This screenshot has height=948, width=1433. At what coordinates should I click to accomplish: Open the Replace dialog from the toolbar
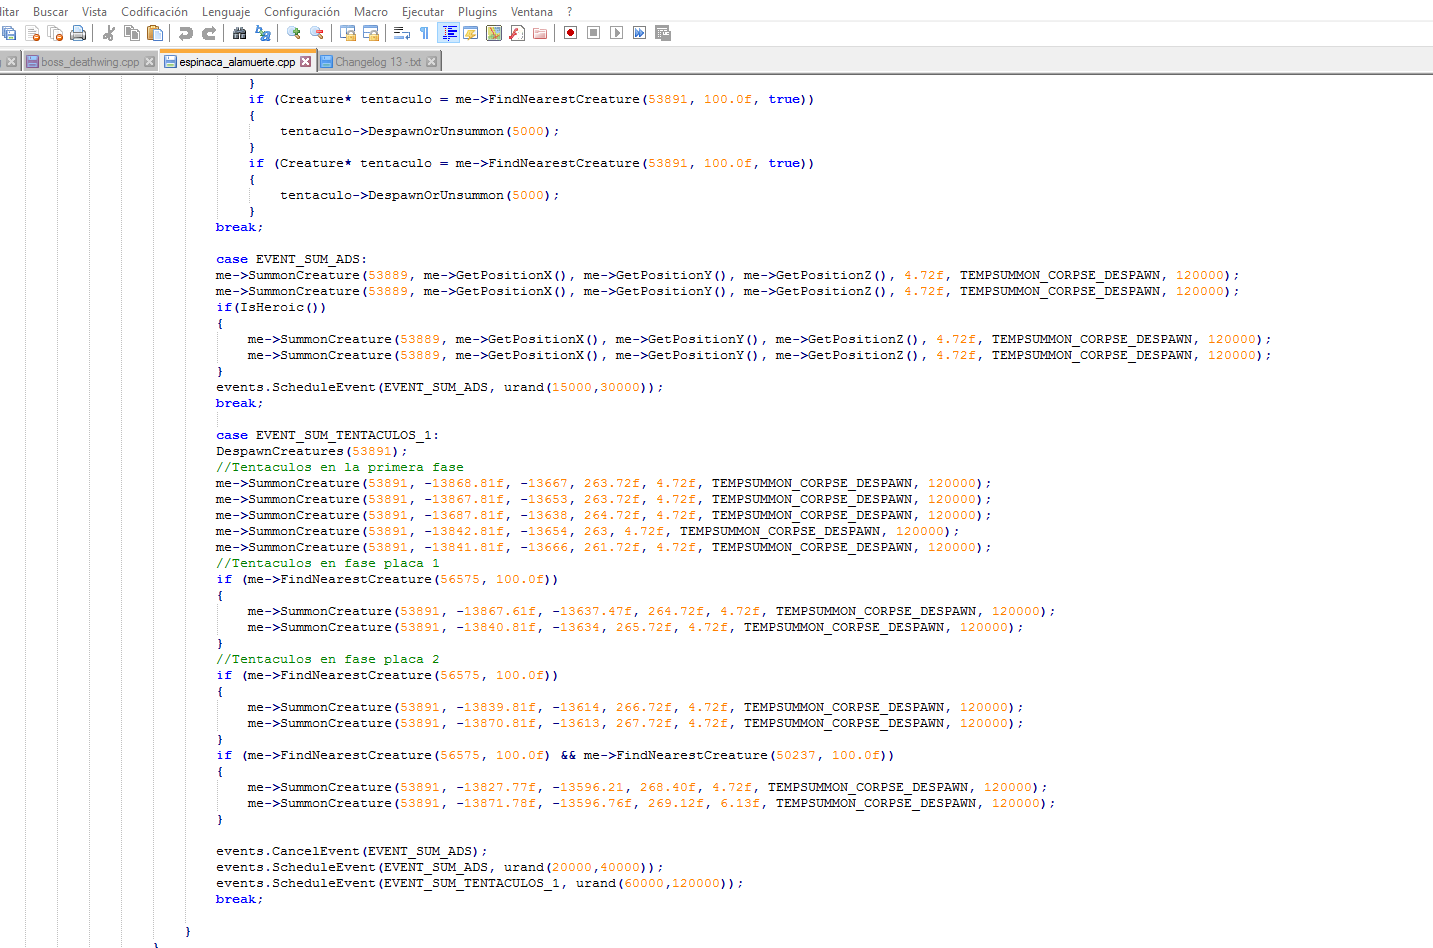click(x=263, y=33)
